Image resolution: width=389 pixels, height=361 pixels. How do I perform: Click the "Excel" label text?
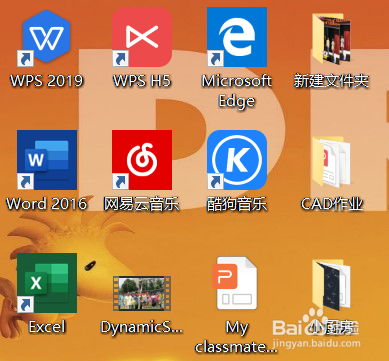click(47, 327)
